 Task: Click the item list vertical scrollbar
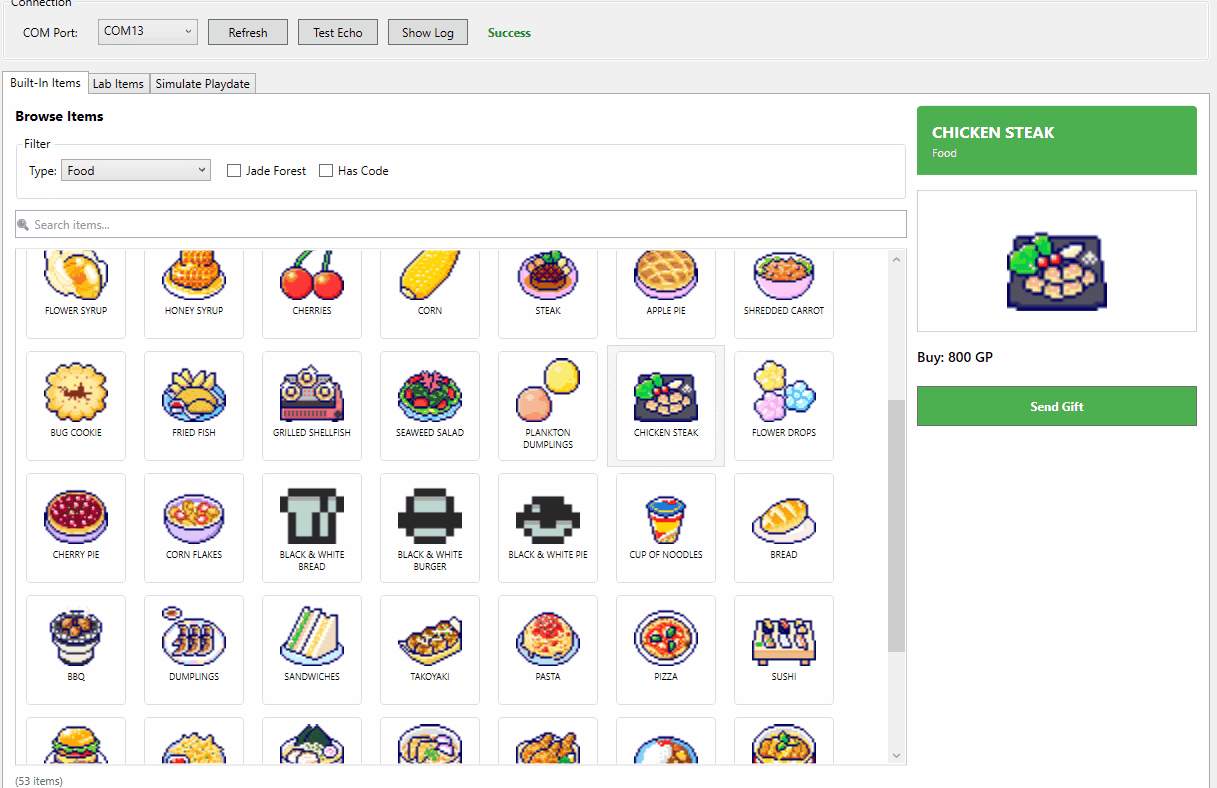pos(896,525)
